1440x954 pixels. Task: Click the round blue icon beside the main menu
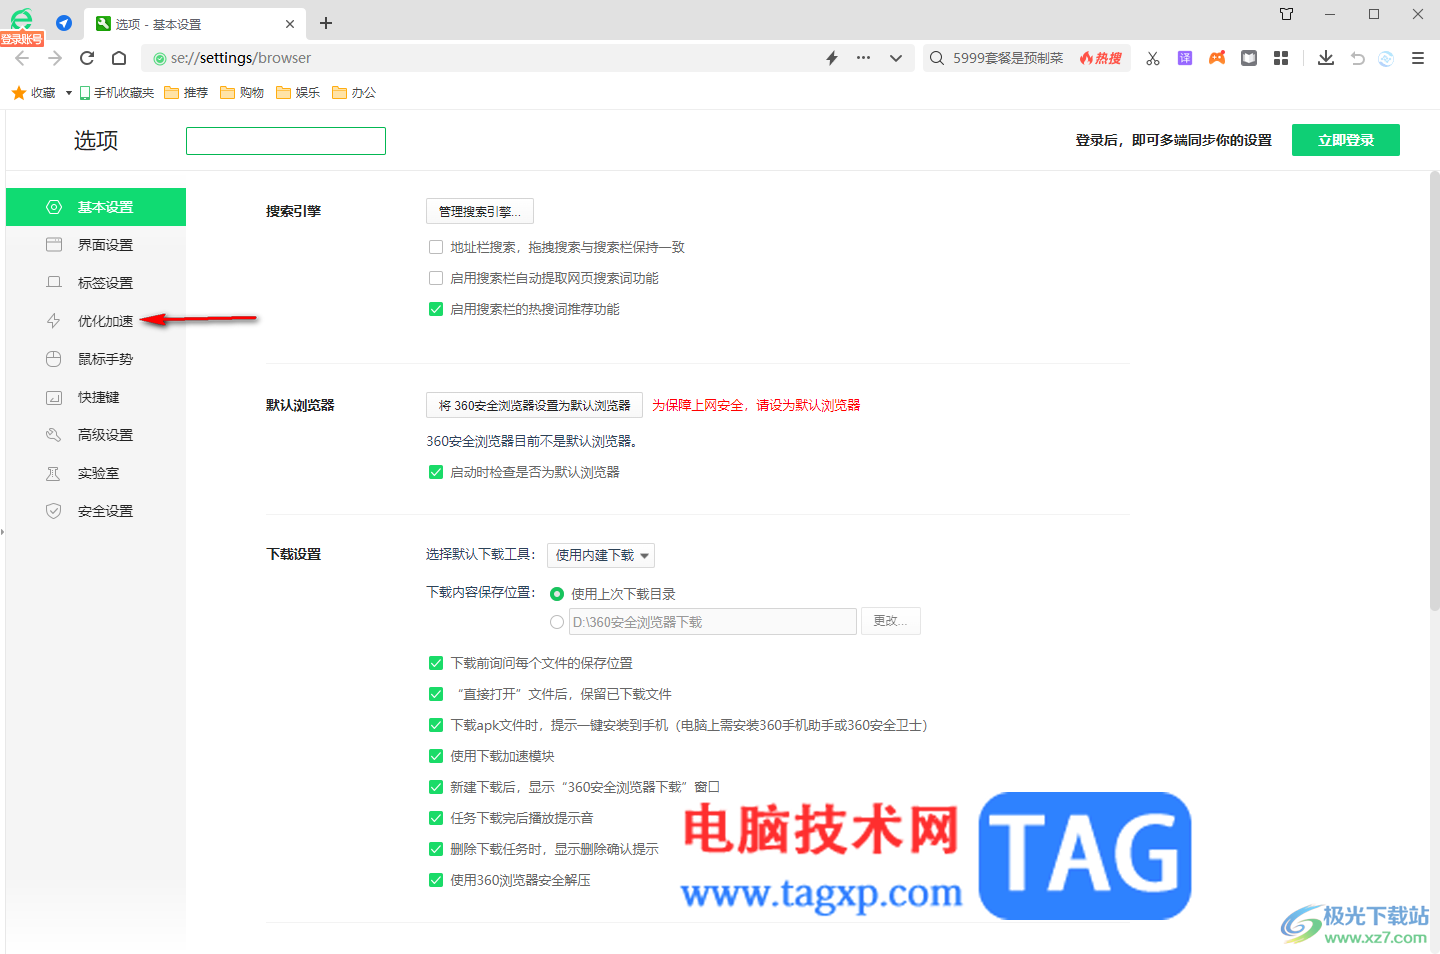1386,58
